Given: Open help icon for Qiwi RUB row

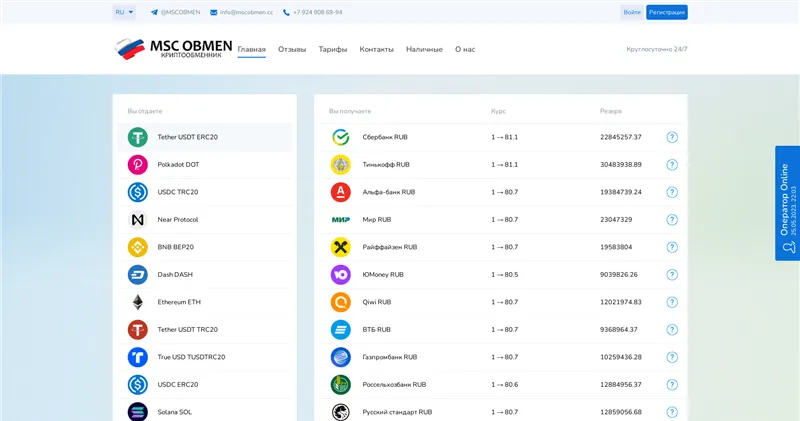Looking at the screenshot, I should [672, 302].
